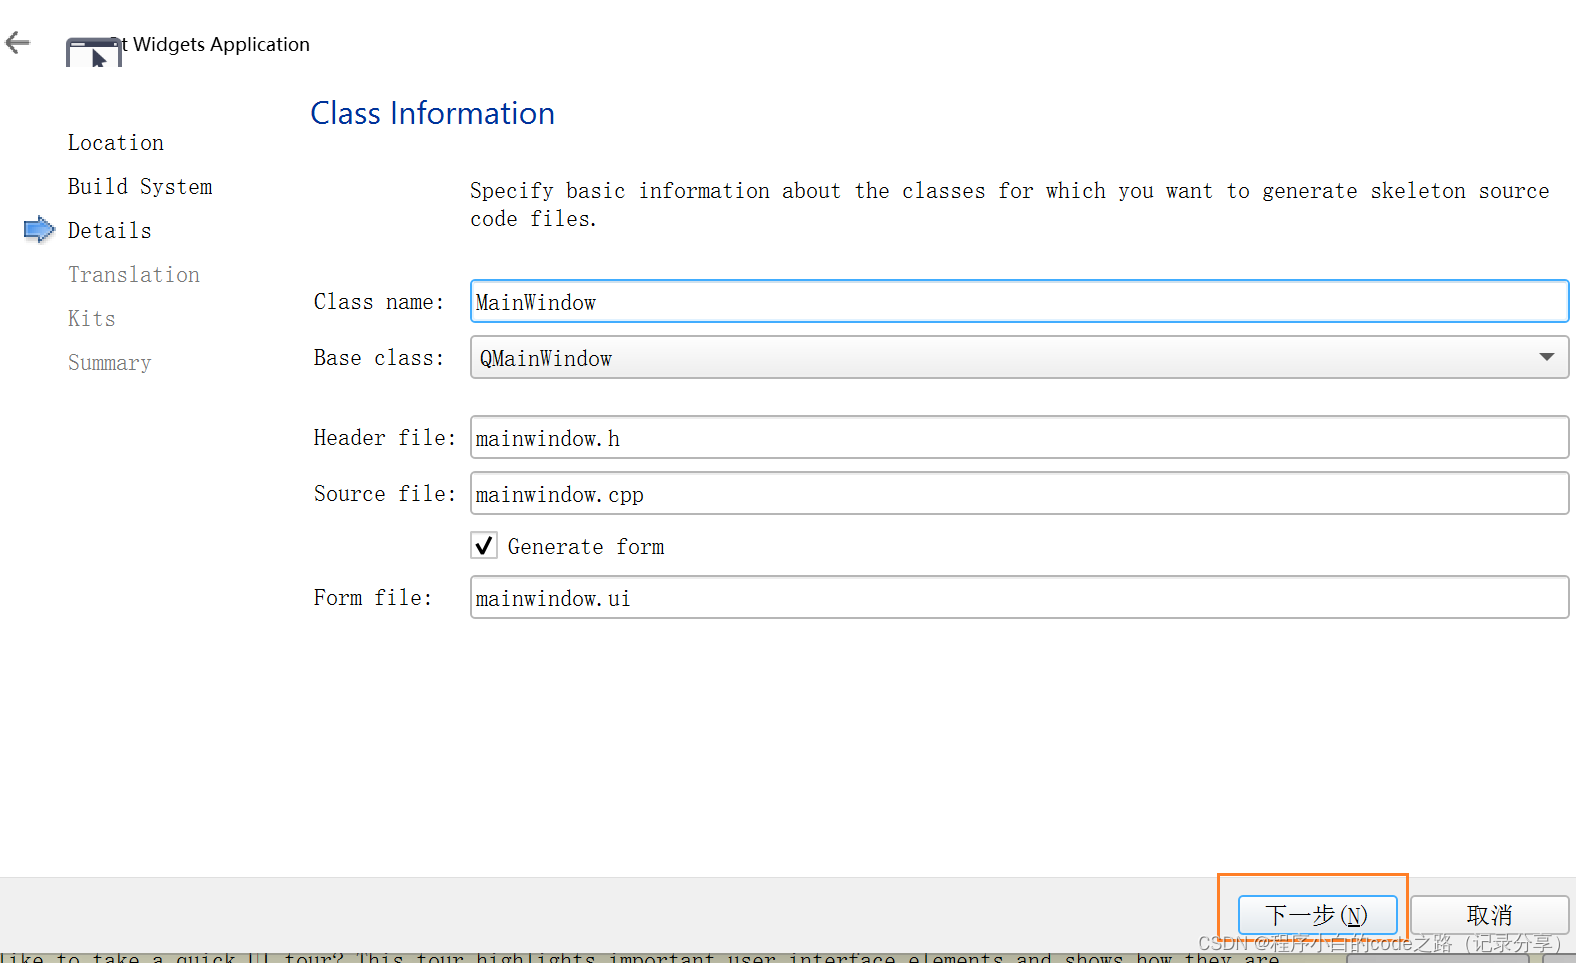
Task: Click the Header file label
Action: (x=385, y=438)
